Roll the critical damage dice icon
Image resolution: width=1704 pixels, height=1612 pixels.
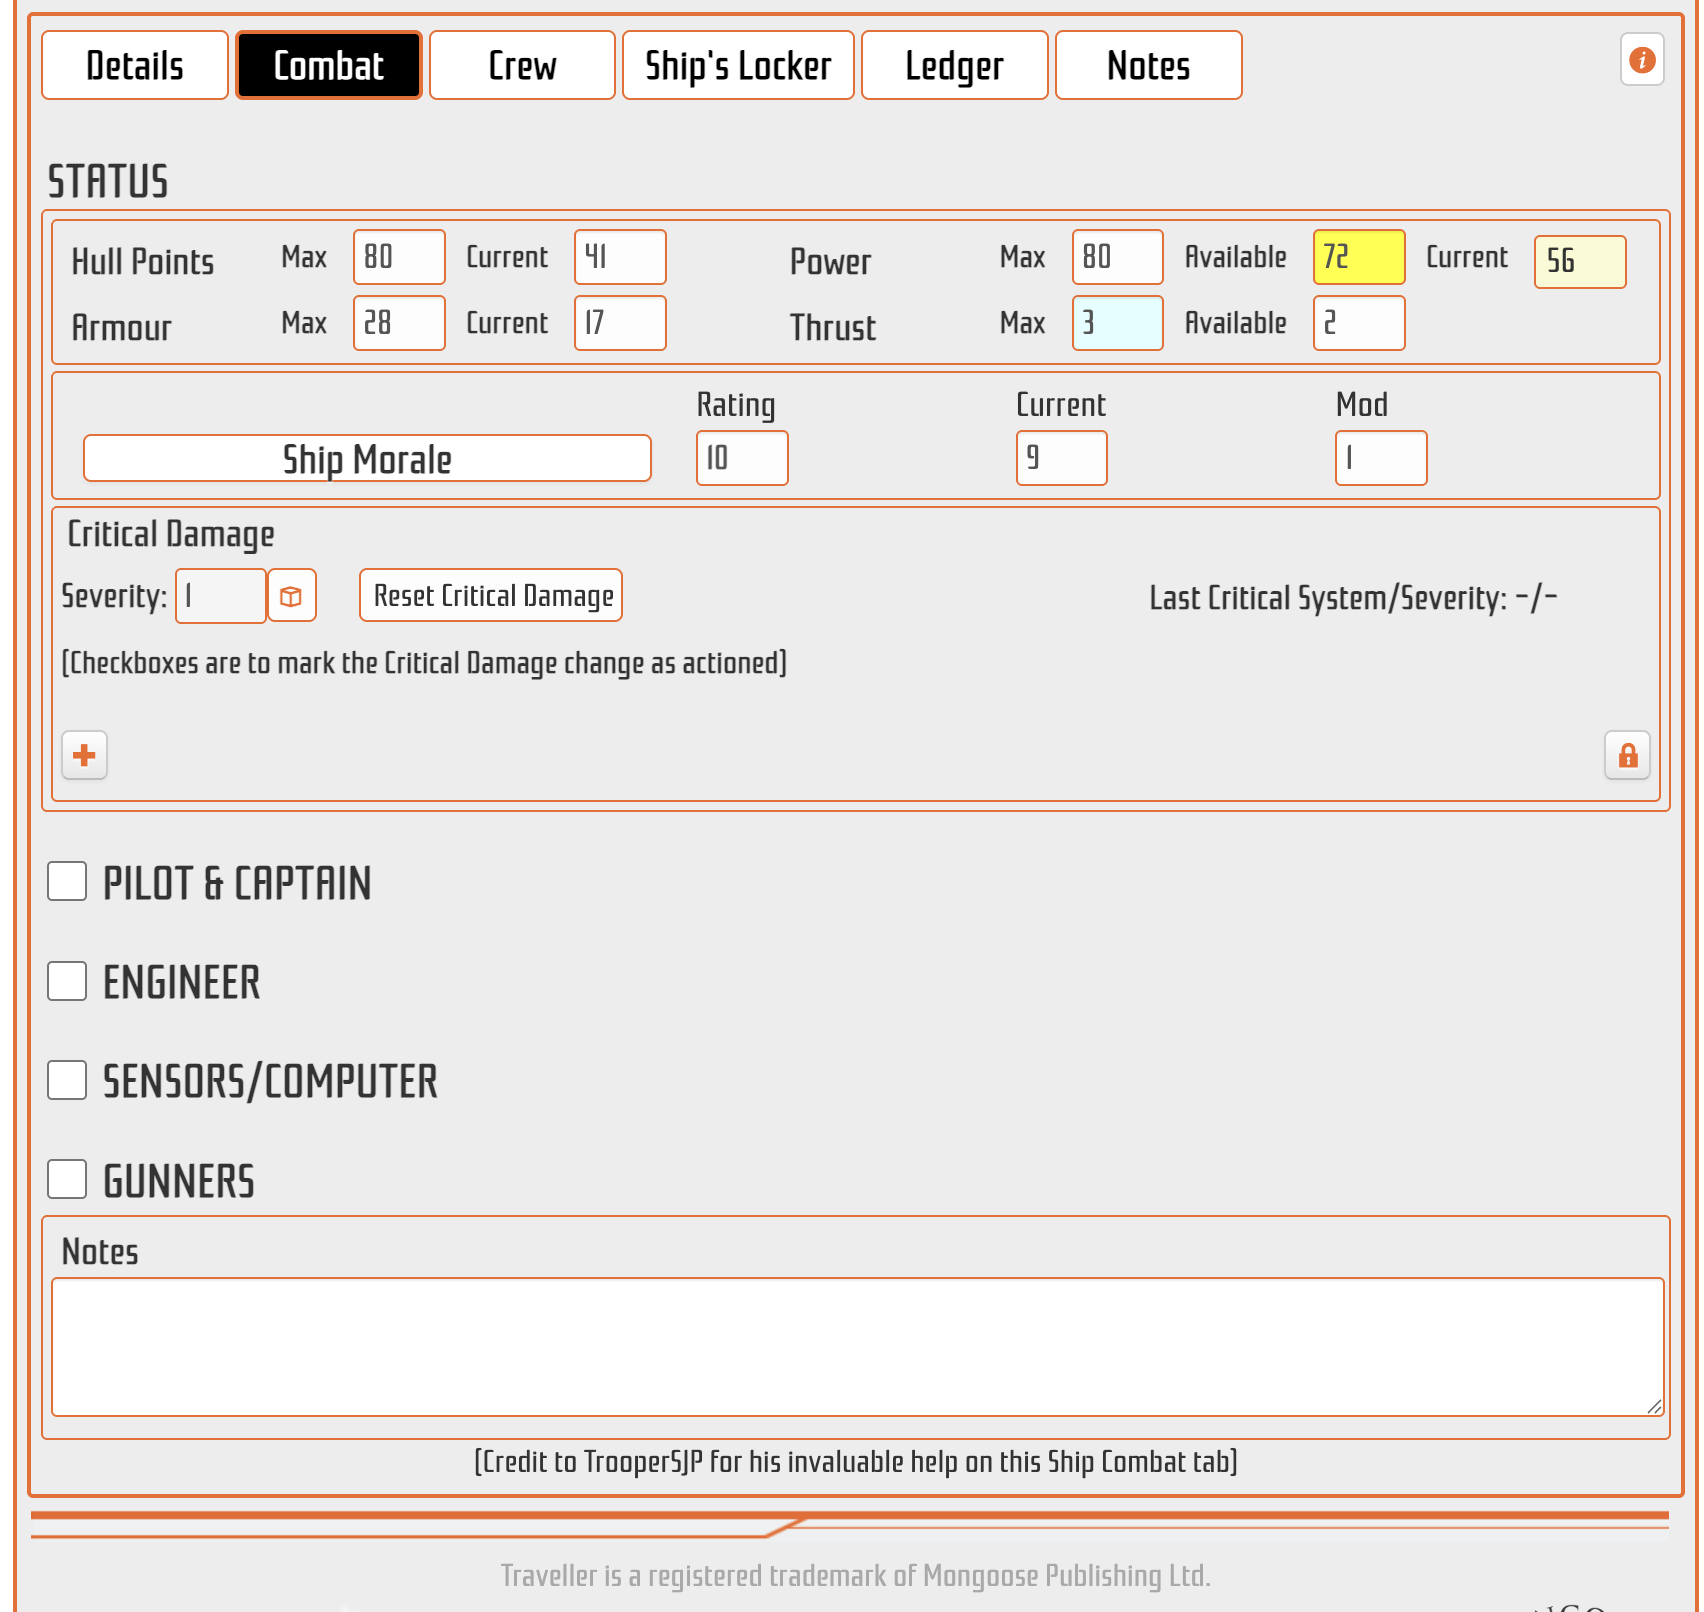(291, 596)
